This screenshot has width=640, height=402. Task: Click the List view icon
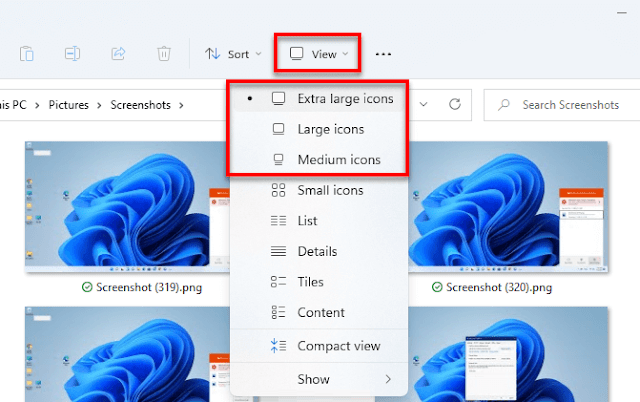[278, 221]
